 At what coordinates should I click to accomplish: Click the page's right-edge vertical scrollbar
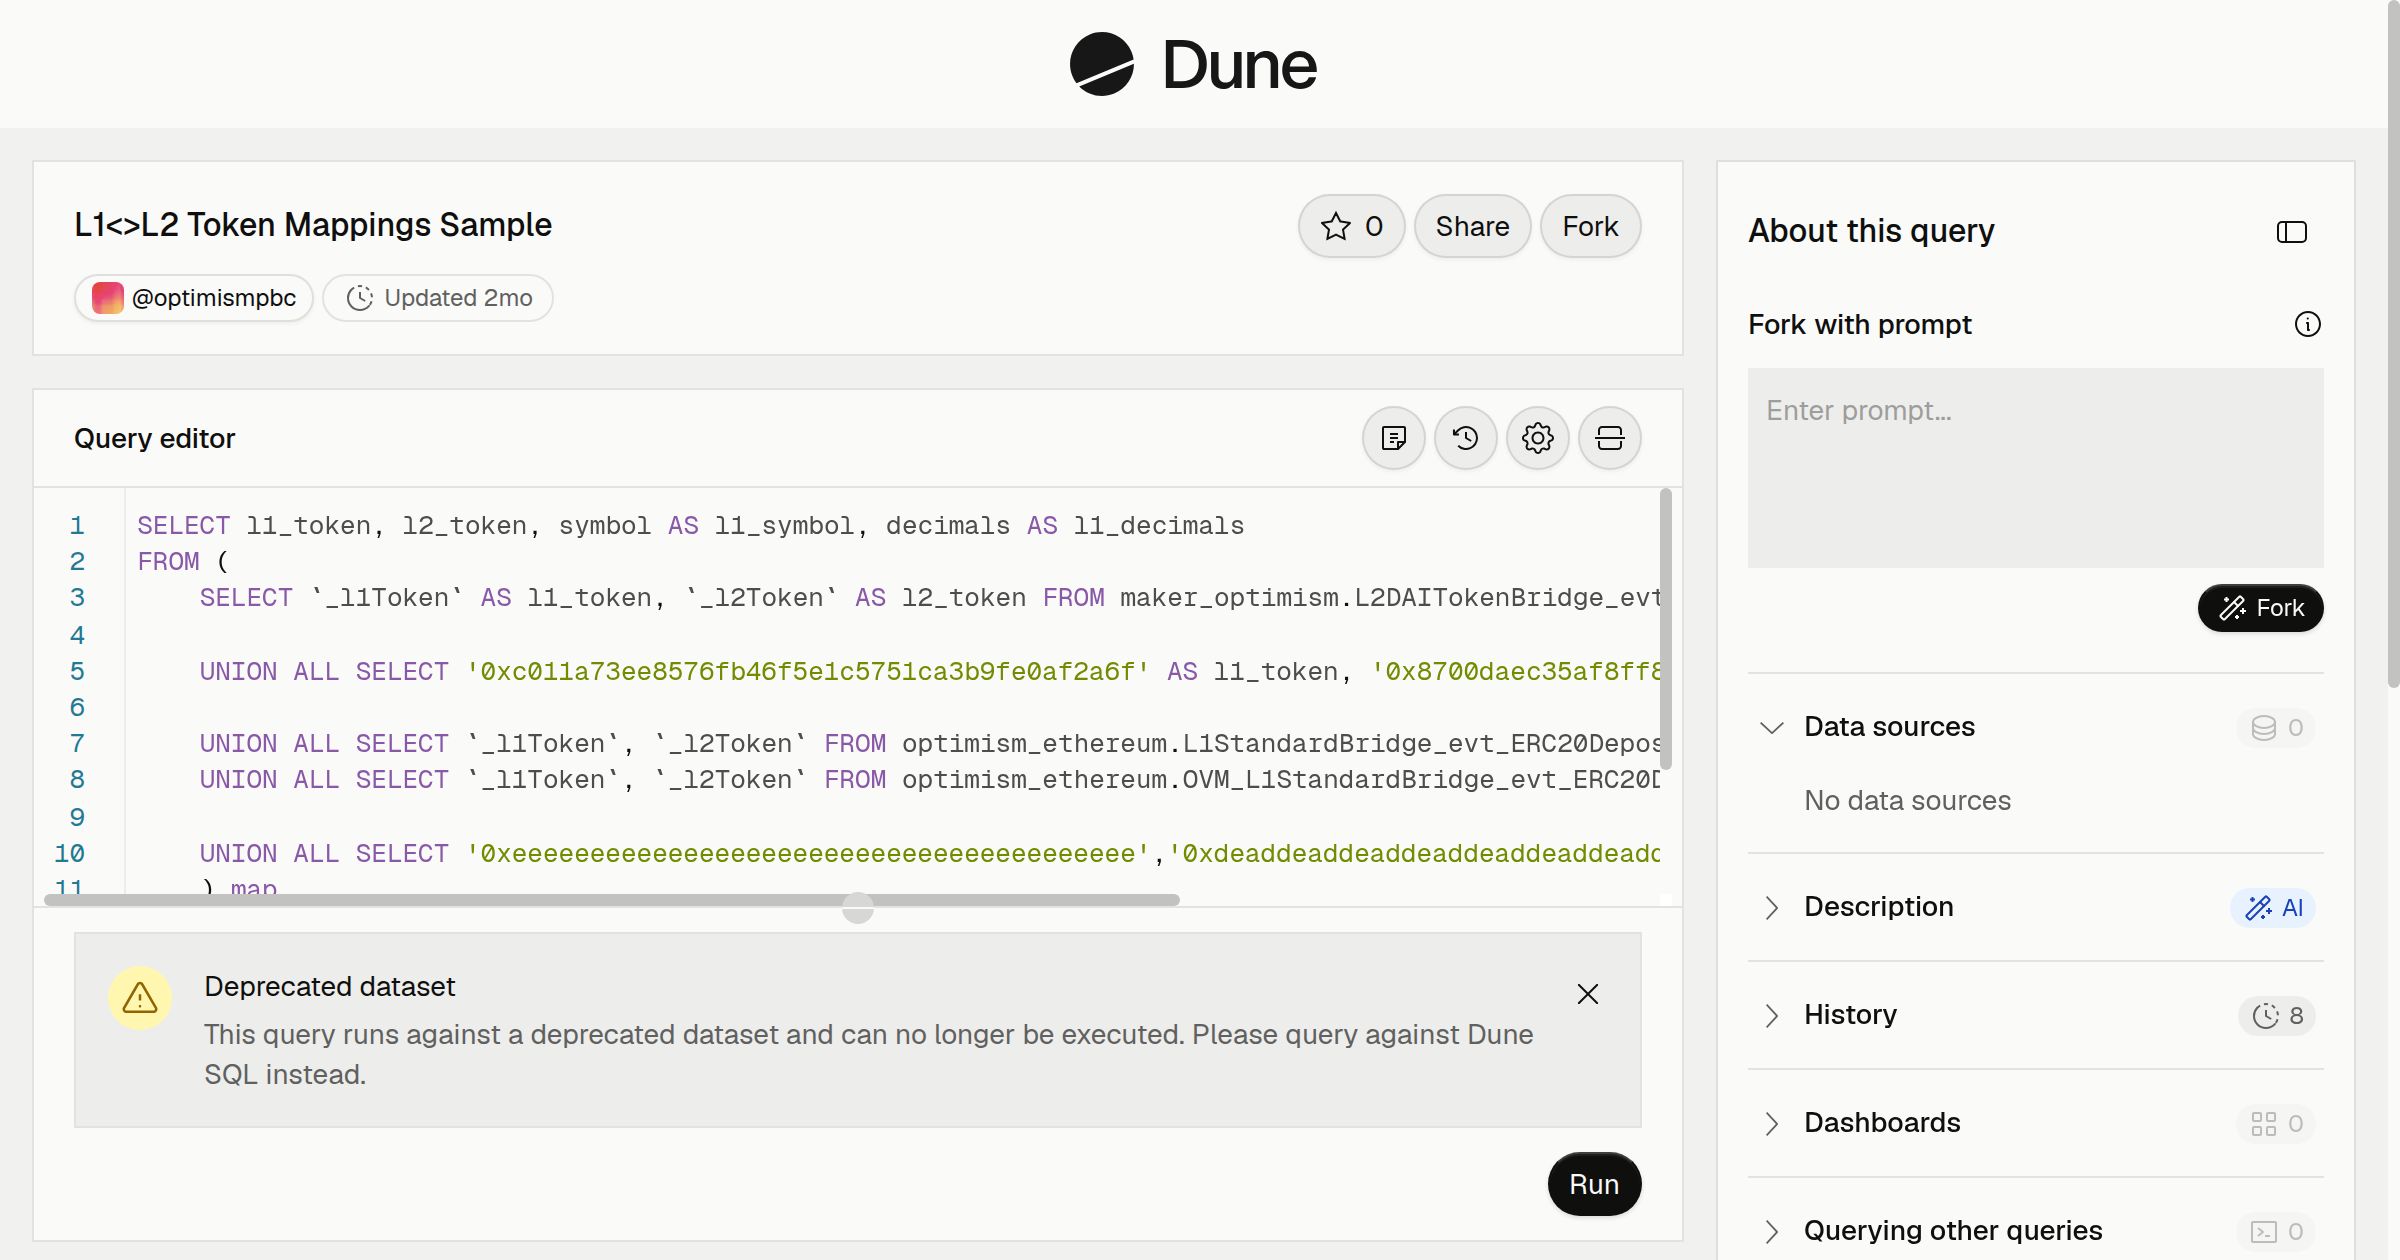pyautogui.click(x=2392, y=344)
